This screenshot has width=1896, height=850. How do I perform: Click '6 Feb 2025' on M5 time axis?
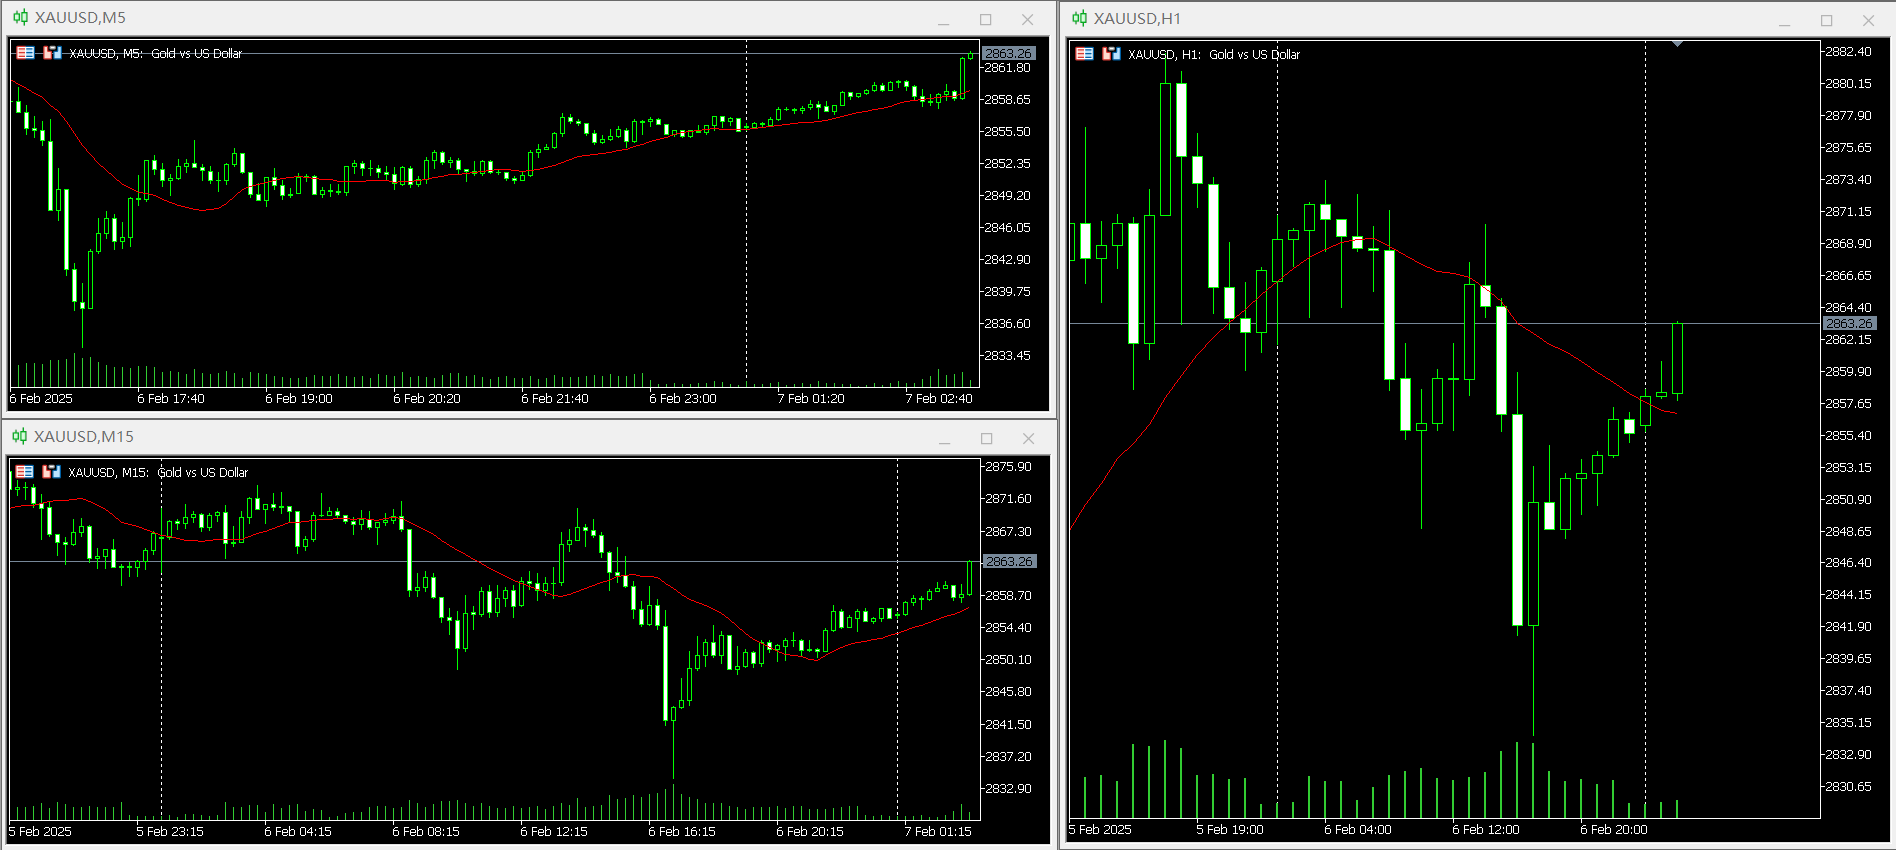click(x=41, y=399)
